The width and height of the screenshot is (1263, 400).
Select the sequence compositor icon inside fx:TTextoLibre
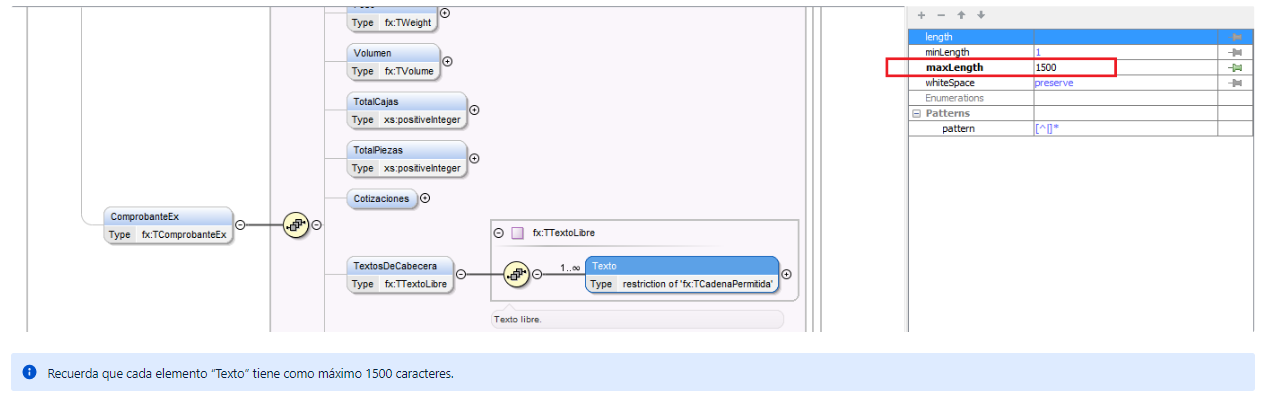(x=516, y=274)
